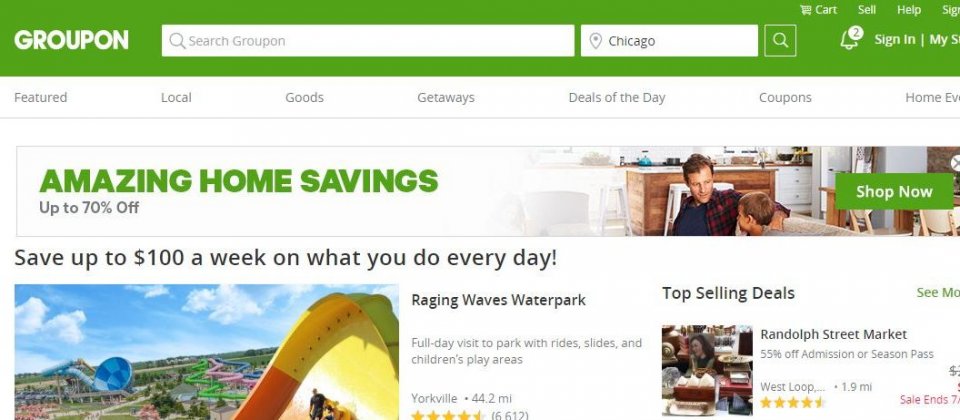
Task: Close the Amazing Home Savings banner
Action: click(955, 163)
